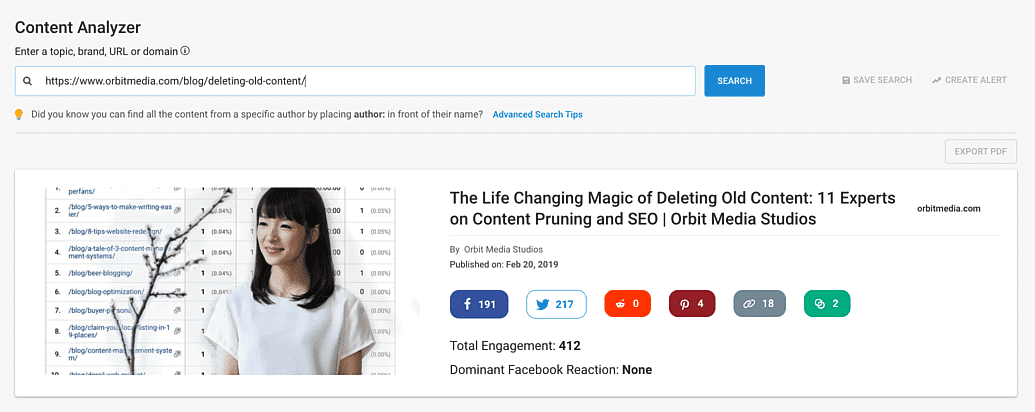Screen dimensions: 1035x412
Task: Click the Total Engagement 412 text
Action: 515,345
